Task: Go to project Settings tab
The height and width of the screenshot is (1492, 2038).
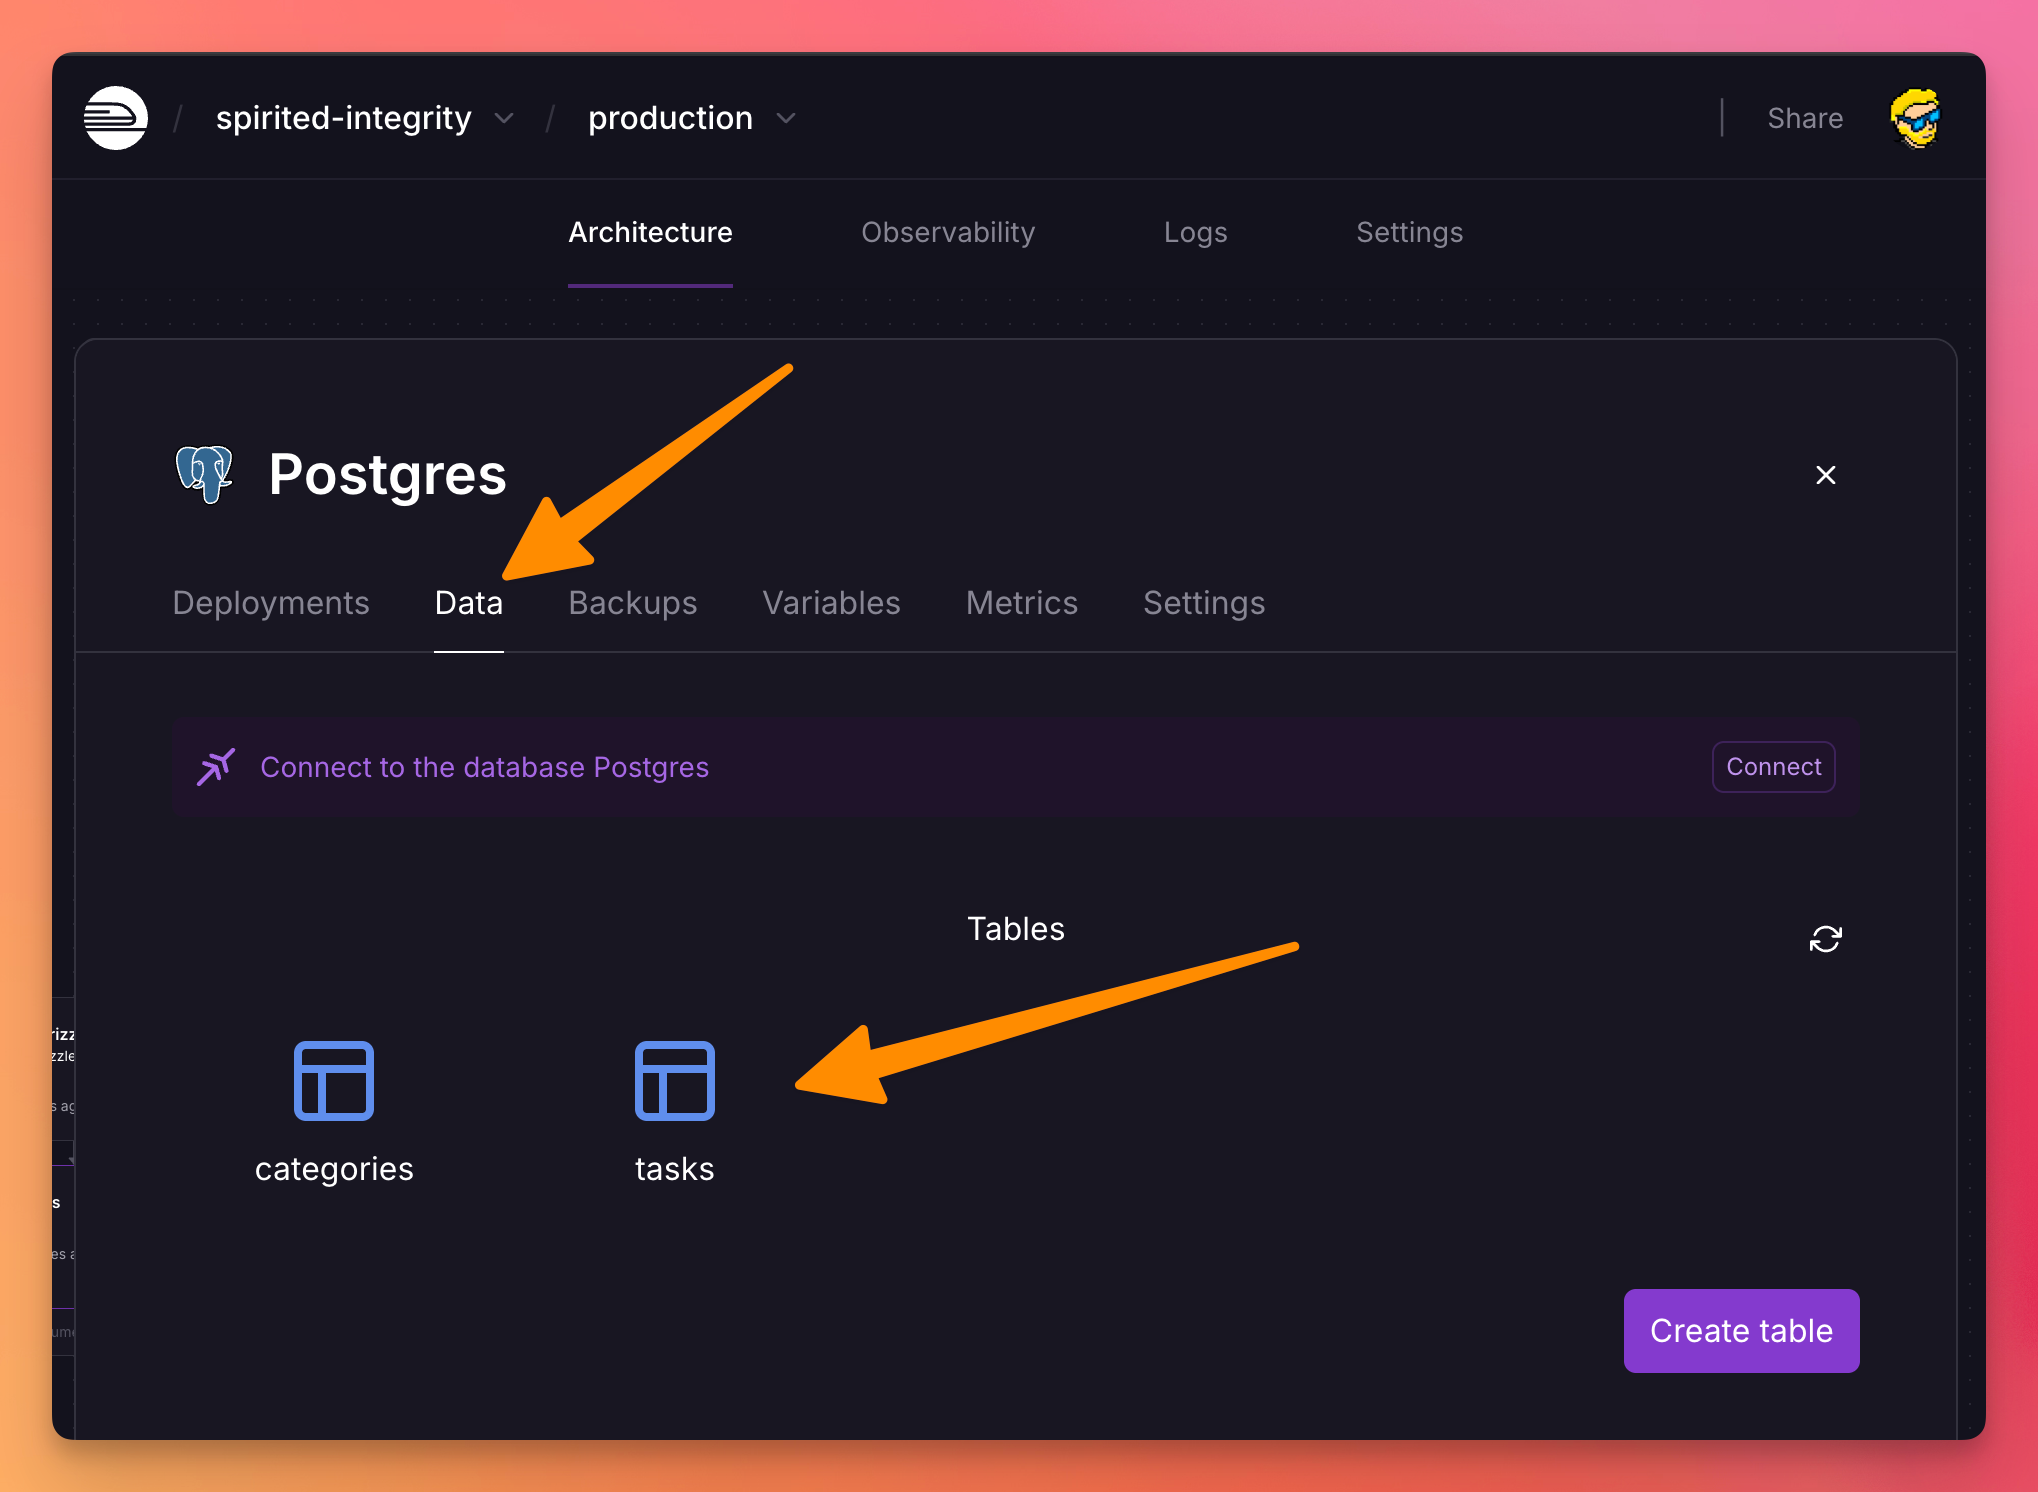Action: pyautogui.click(x=1409, y=232)
